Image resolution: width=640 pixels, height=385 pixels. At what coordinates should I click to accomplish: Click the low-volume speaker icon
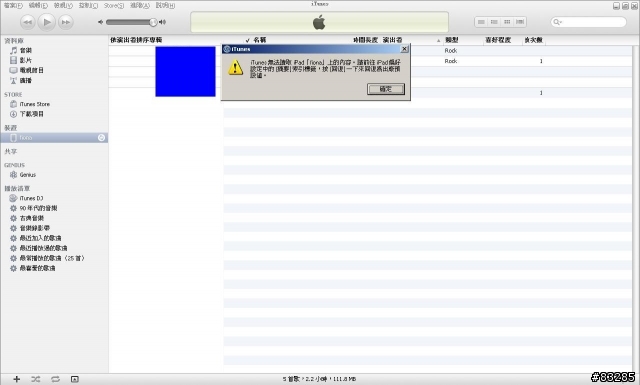coord(100,22)
